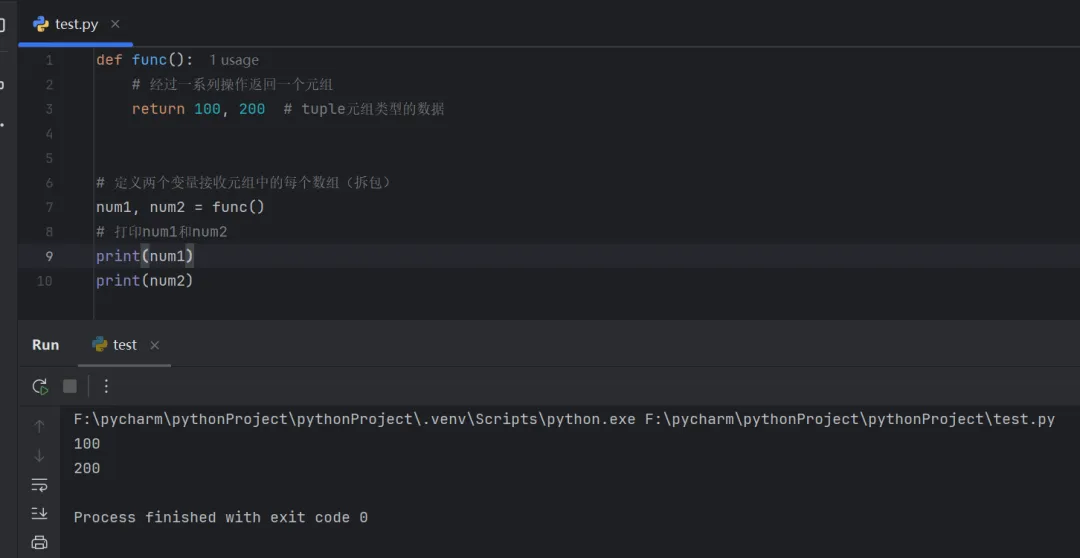
Task: Switch to the test run tab
Action: (124, 345)
